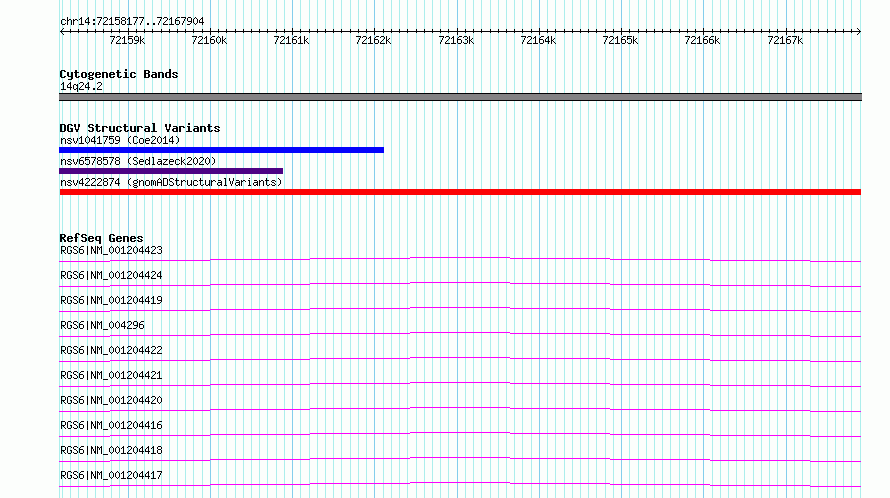Click the 72159k ruler tick label
Viewport: 890px width, 498px height.
point(127,40)
